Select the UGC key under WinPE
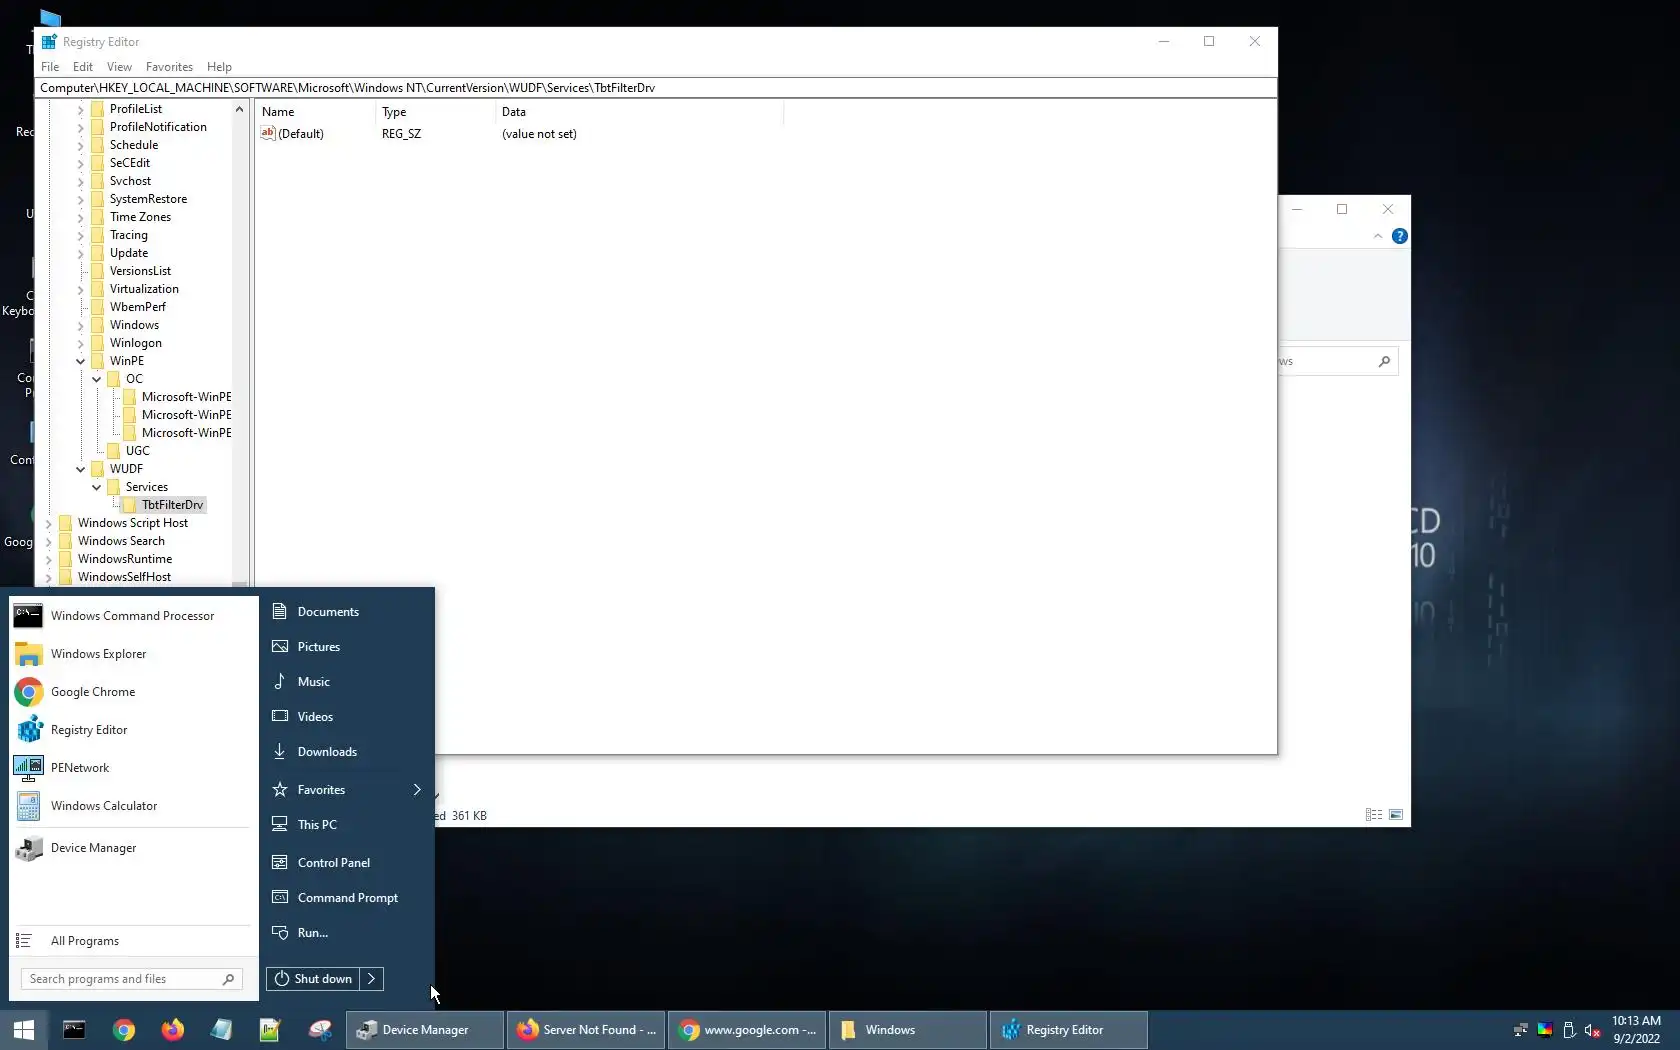Image resolution: width=1680 pixels, height=1050 pixels. pos(138,451)
